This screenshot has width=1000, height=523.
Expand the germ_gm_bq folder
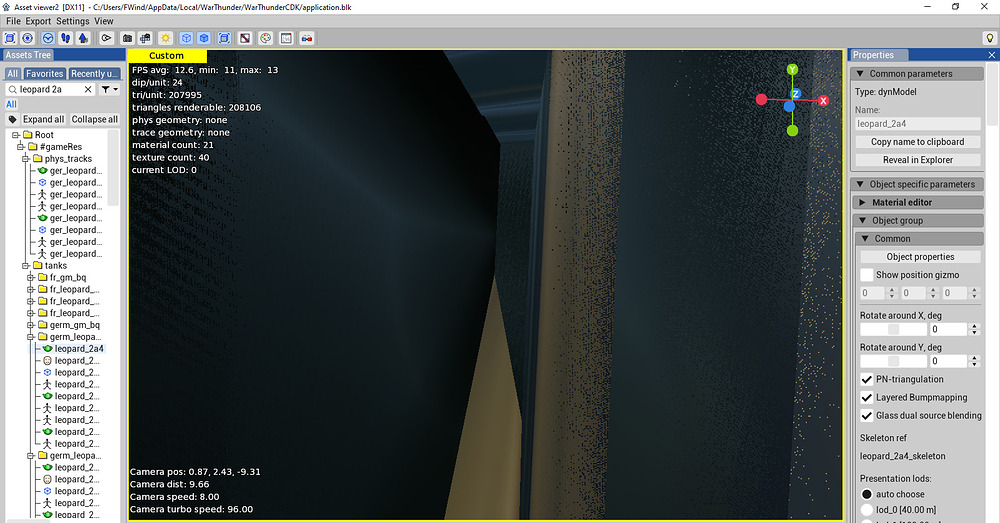(31, 325)
